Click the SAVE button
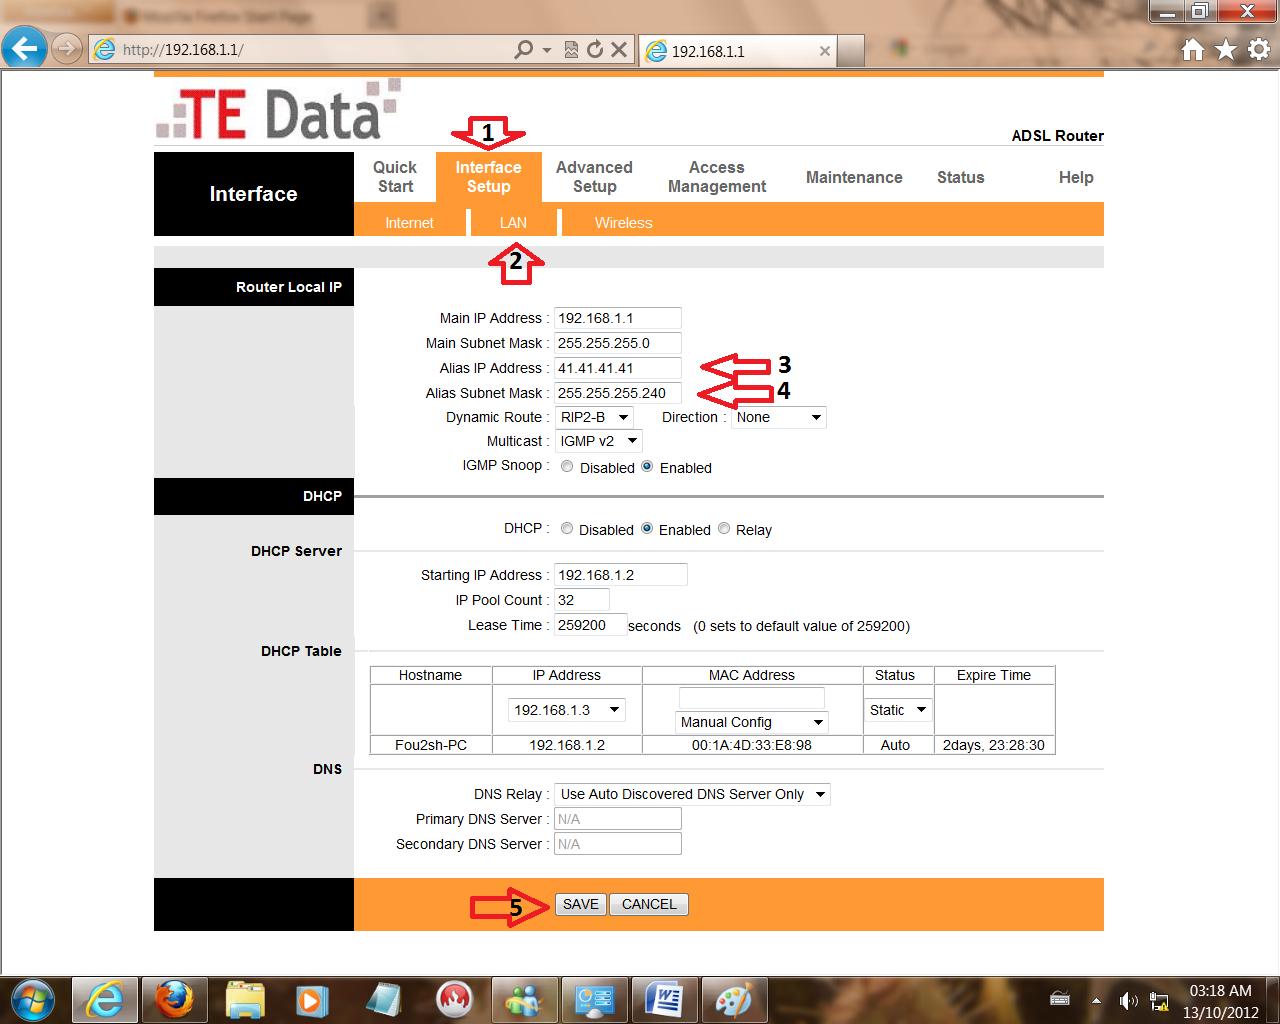 580,903
